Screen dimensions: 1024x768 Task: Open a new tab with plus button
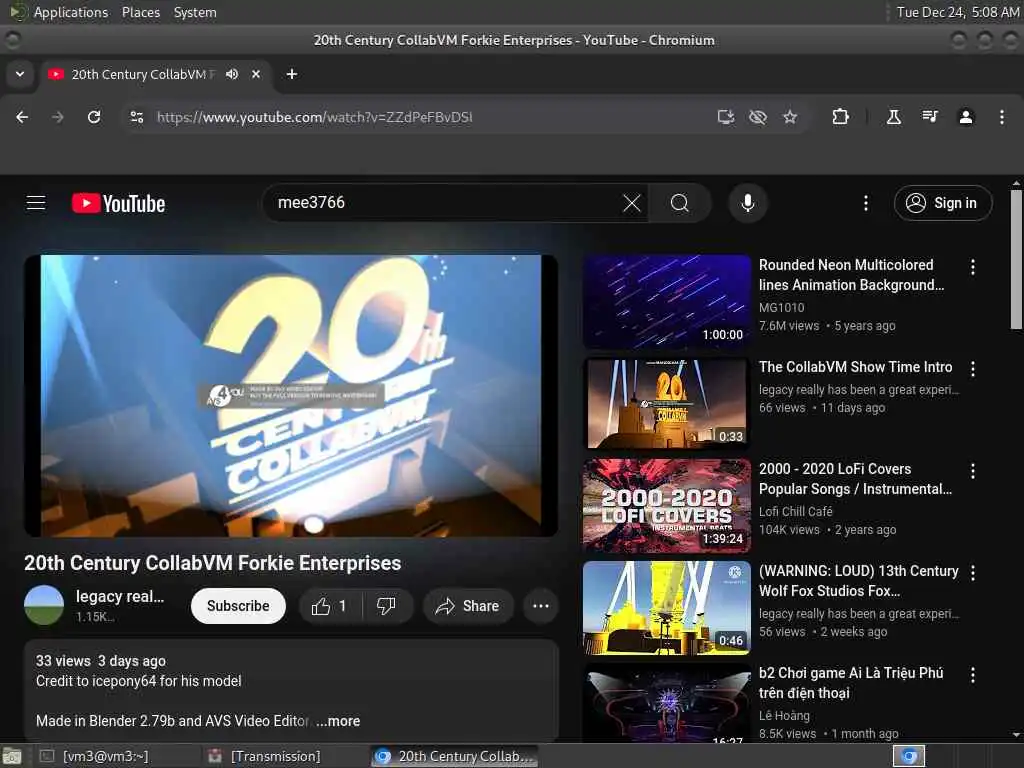click(x=292, y=74)
